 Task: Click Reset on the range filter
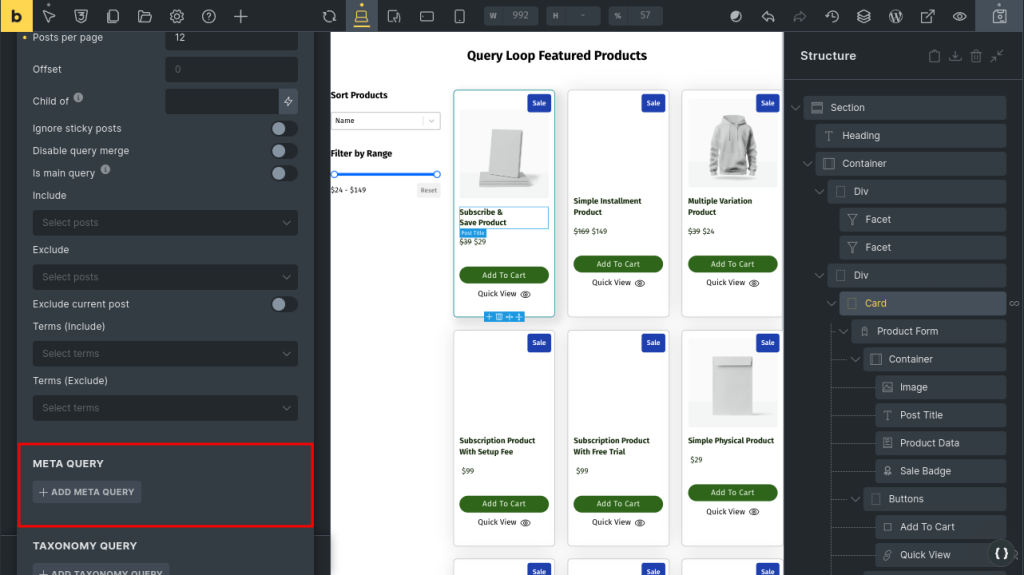point(428,190)
